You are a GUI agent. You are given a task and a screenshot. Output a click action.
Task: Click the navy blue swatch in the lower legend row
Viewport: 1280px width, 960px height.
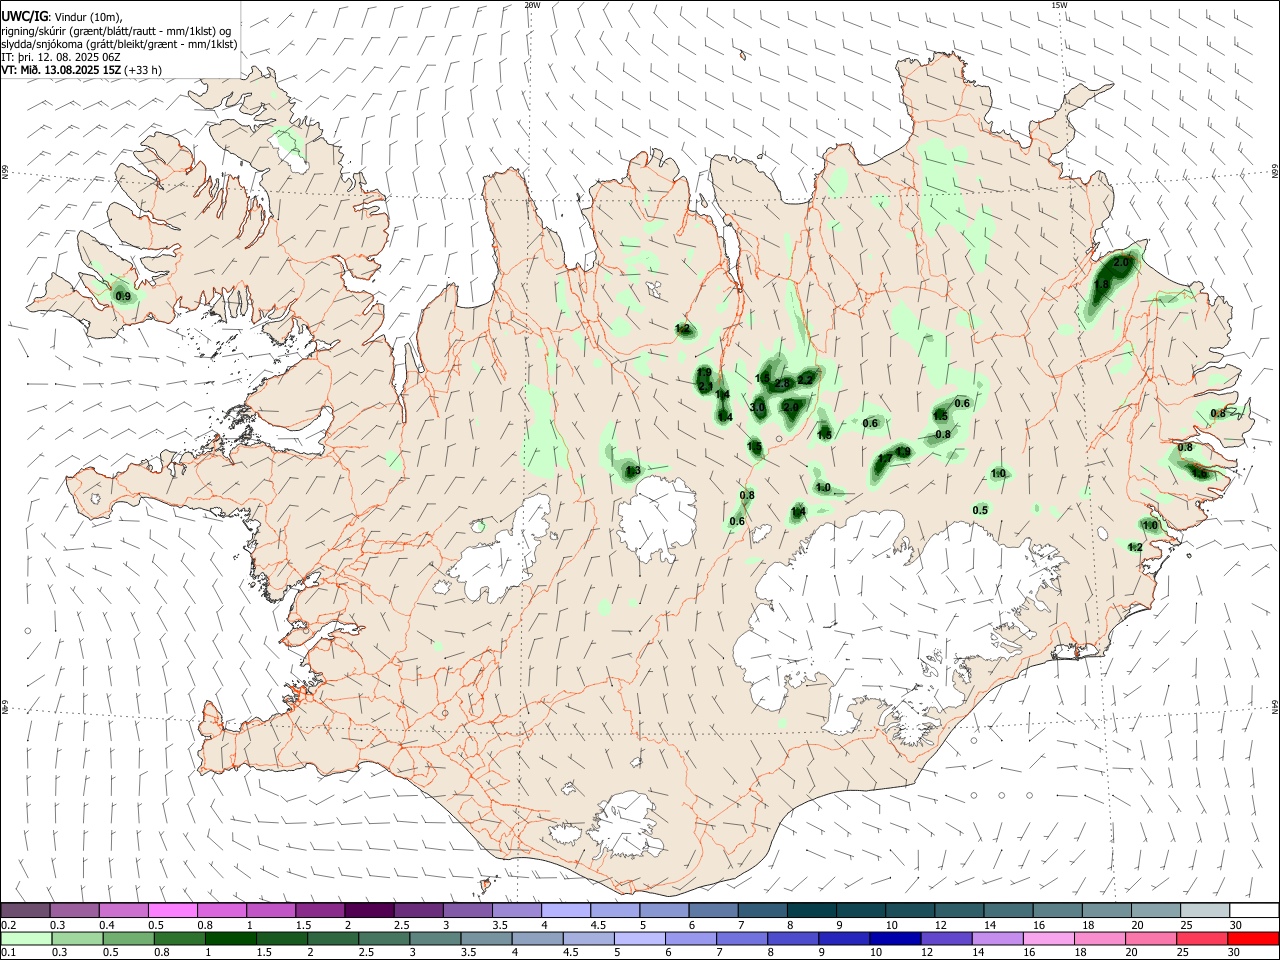[894, 939]
